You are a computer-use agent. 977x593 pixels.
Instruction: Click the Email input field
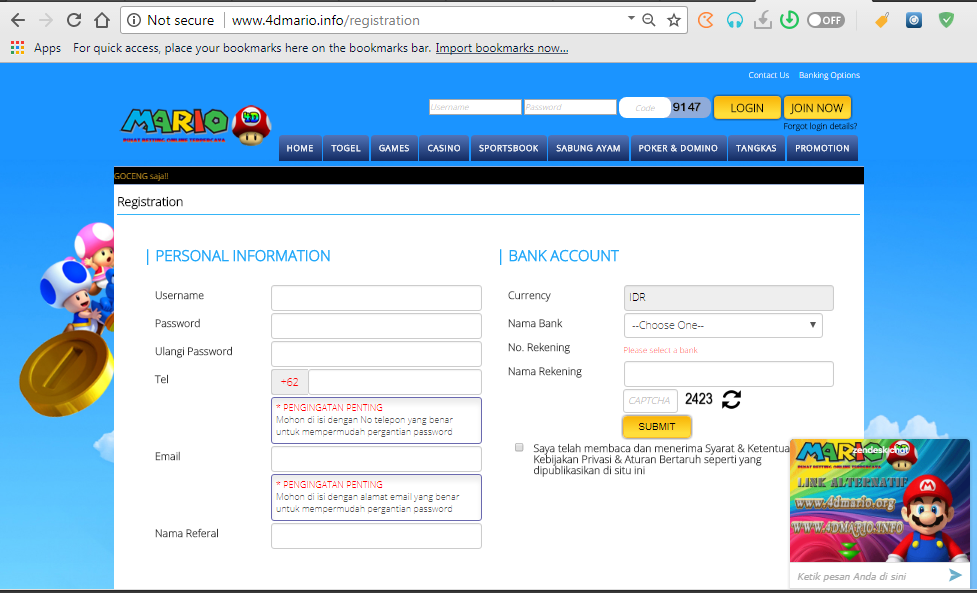point(376,459)
